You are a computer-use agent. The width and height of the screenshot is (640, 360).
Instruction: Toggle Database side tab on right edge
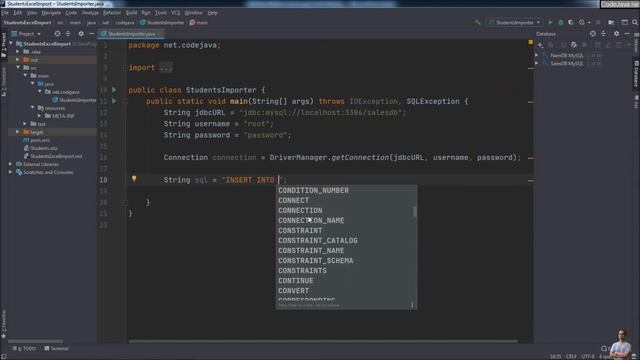636,73
